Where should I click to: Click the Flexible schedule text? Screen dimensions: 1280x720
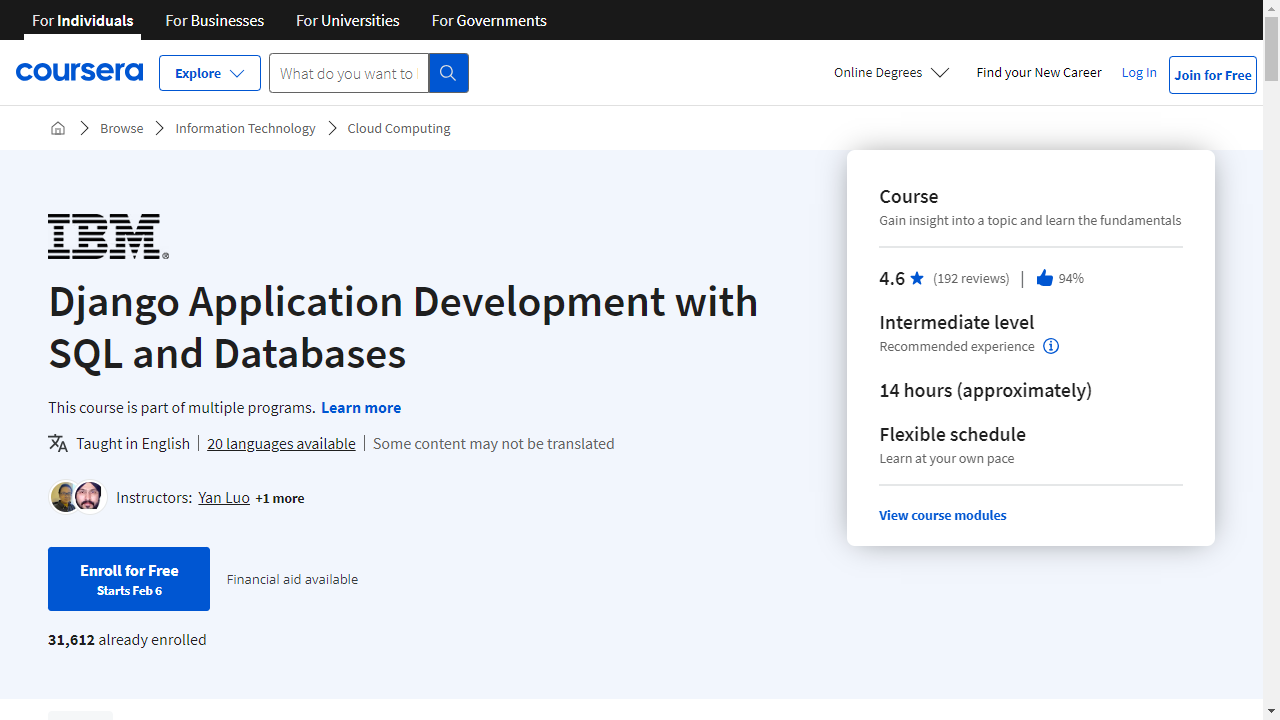[953, 434]
